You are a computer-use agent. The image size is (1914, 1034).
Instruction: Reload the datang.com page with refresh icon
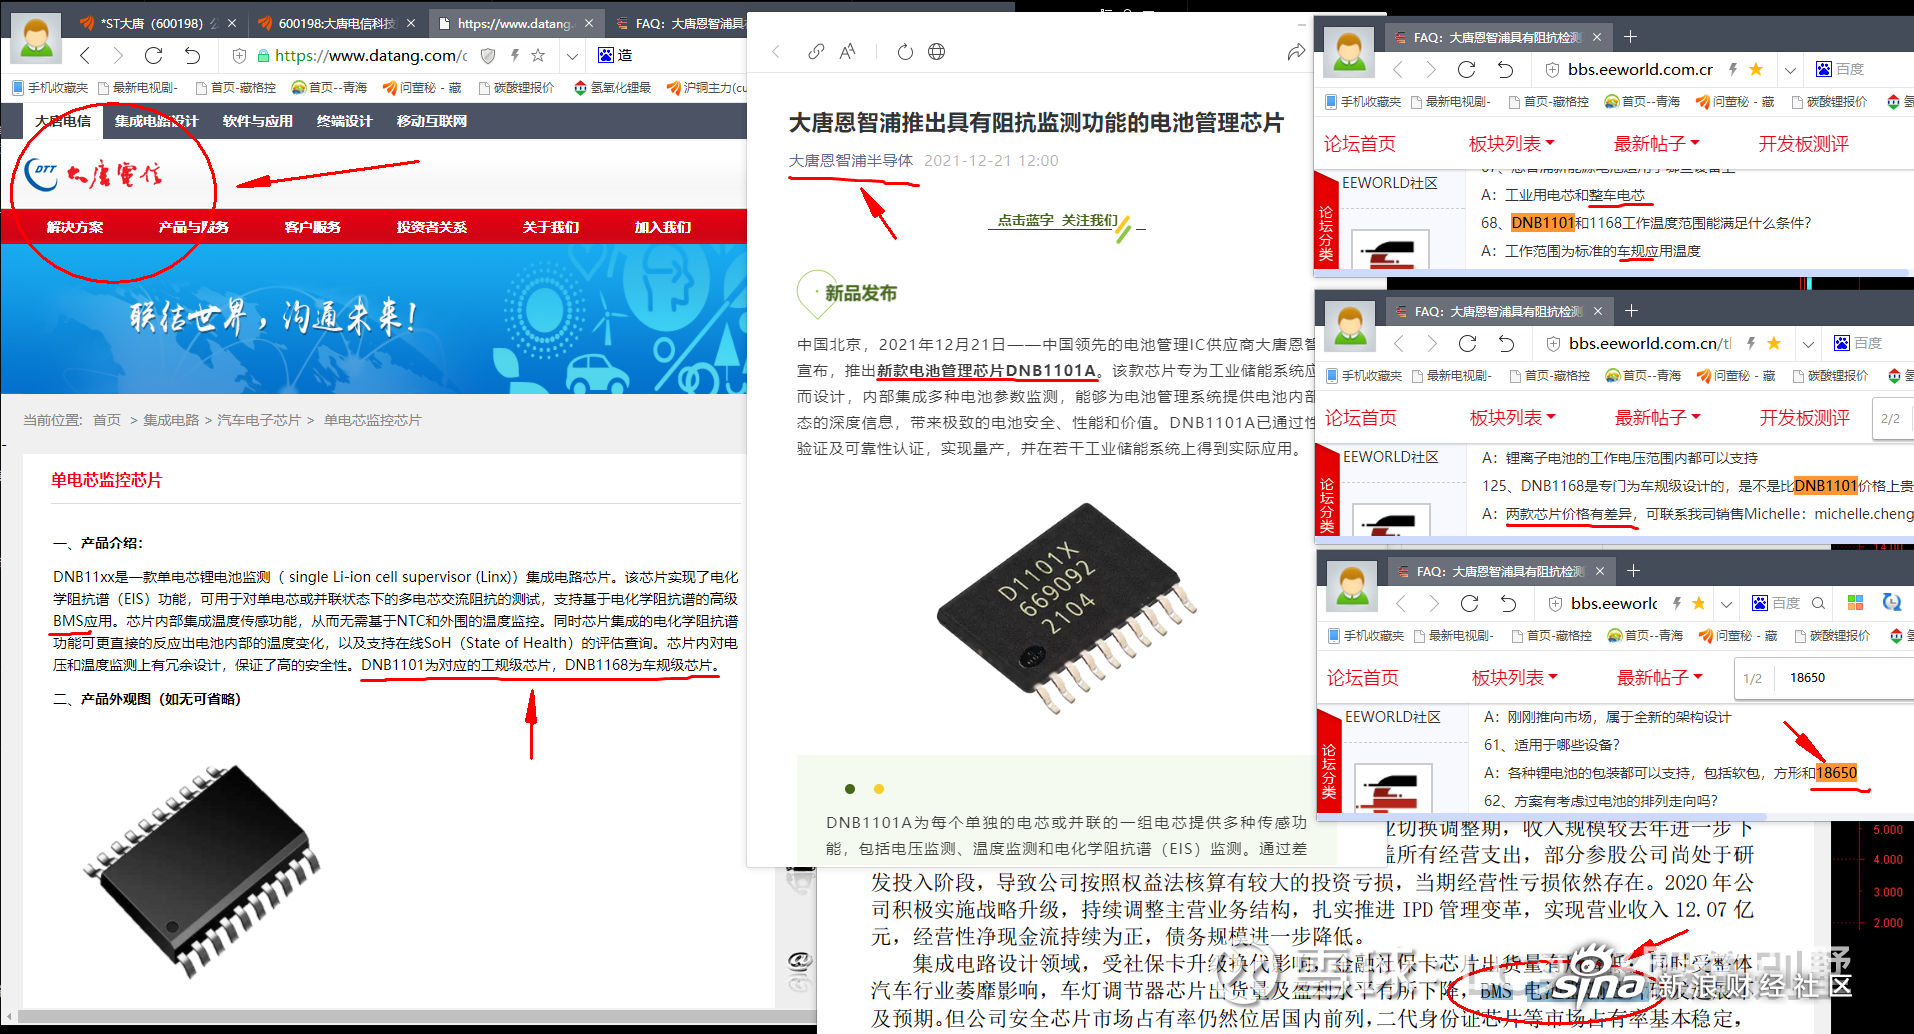(153, 56)
